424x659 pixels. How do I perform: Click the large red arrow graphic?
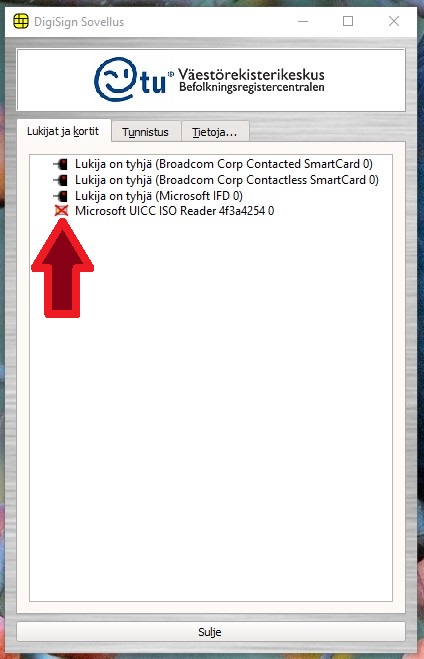tap(62, 268)
